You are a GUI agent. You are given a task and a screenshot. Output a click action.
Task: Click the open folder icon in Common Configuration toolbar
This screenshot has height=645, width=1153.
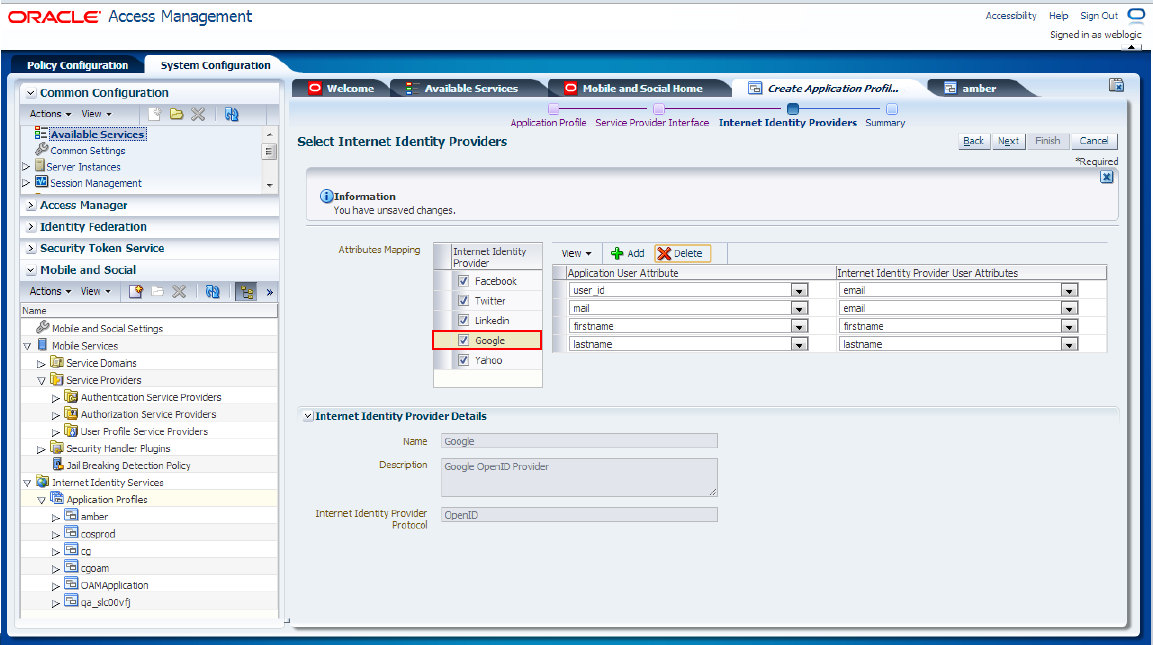176,114
